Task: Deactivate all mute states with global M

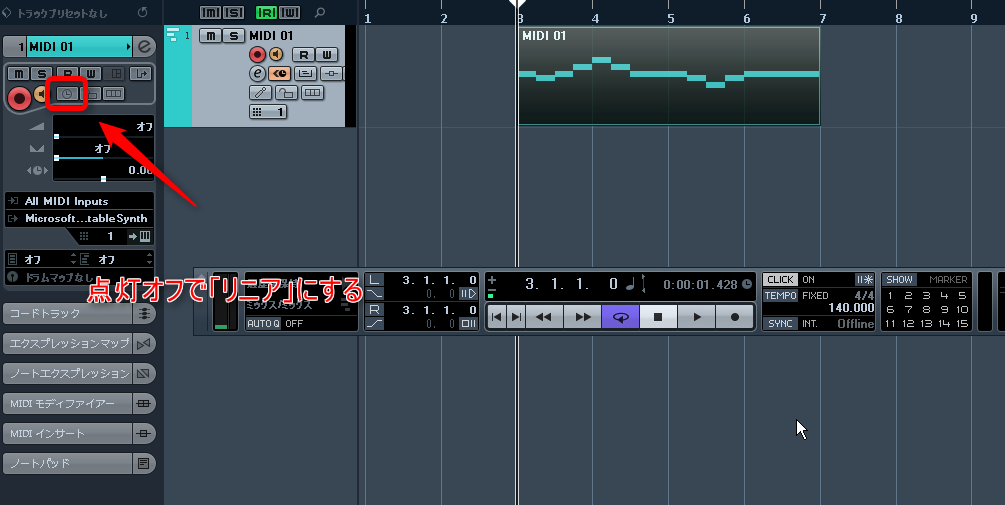Action: 210,12
